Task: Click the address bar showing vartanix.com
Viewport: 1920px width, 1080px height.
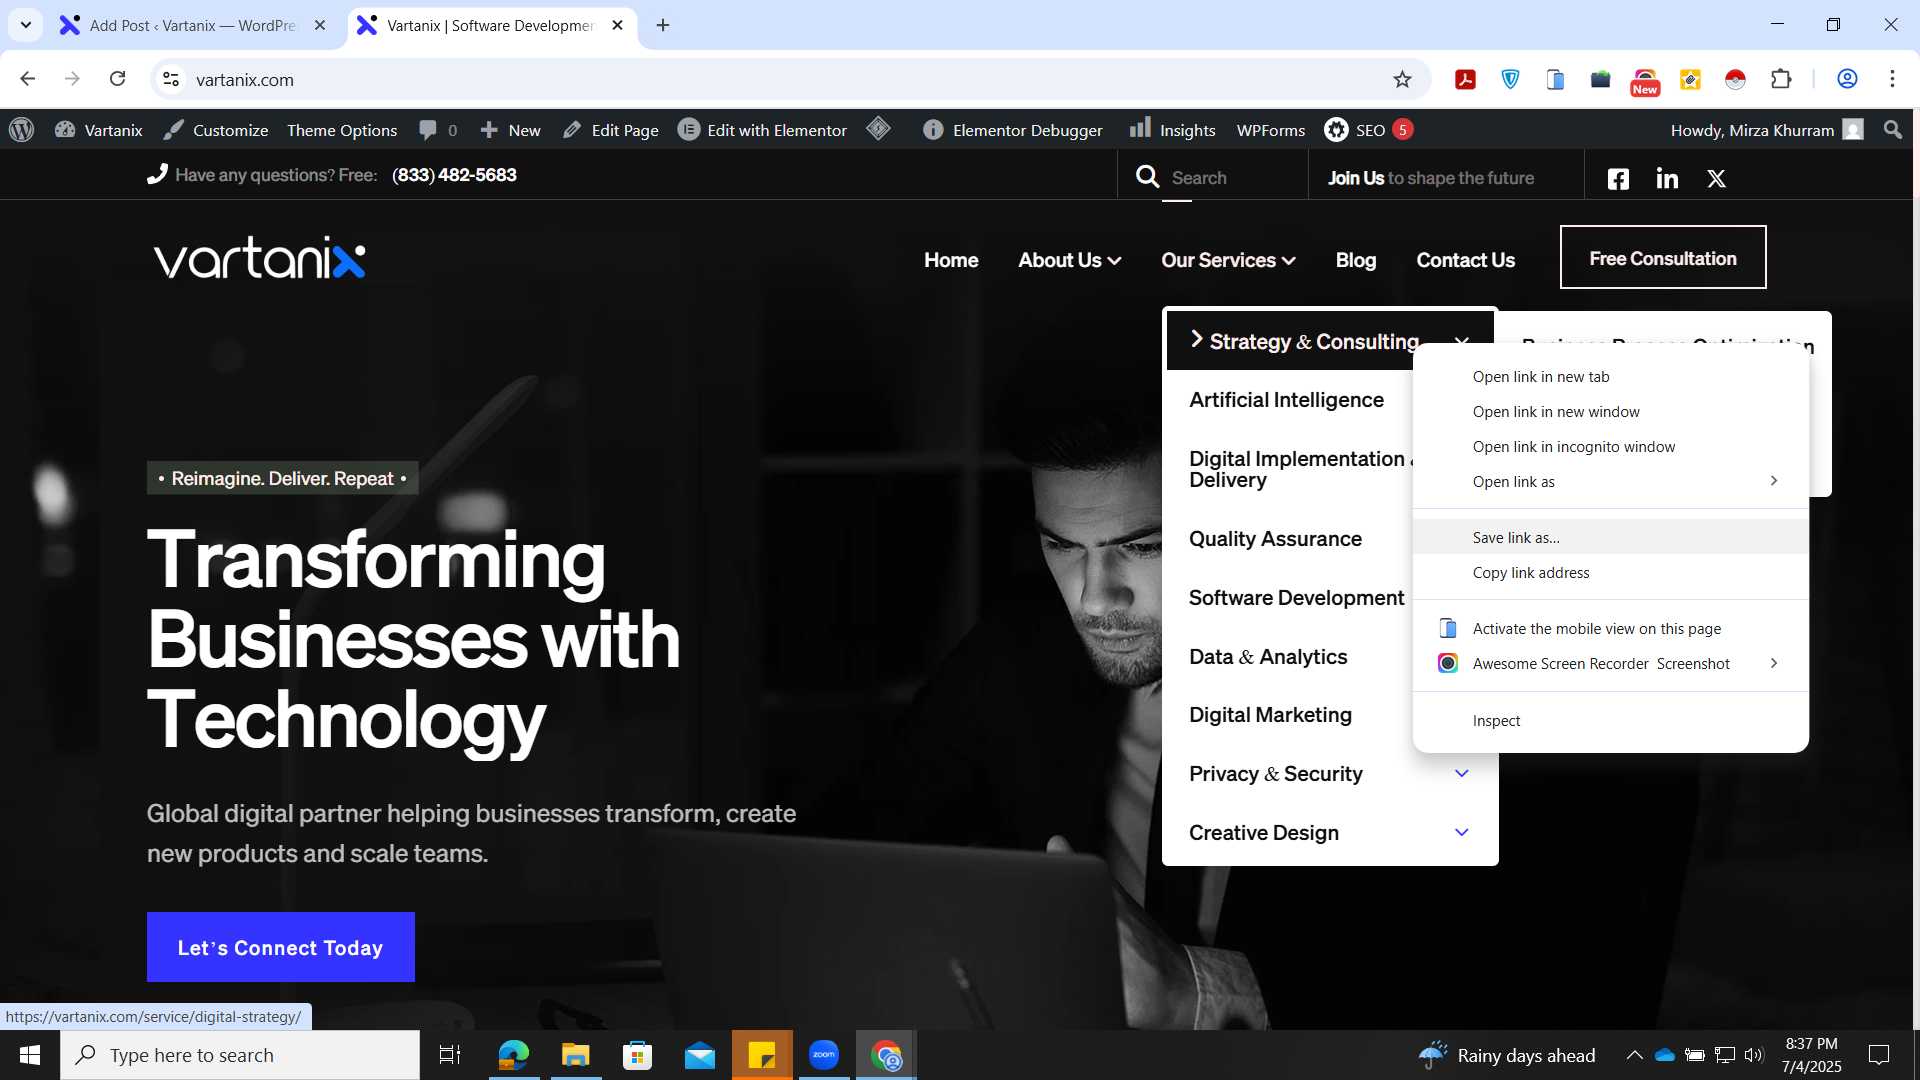Action: click(x=790, y=79)
